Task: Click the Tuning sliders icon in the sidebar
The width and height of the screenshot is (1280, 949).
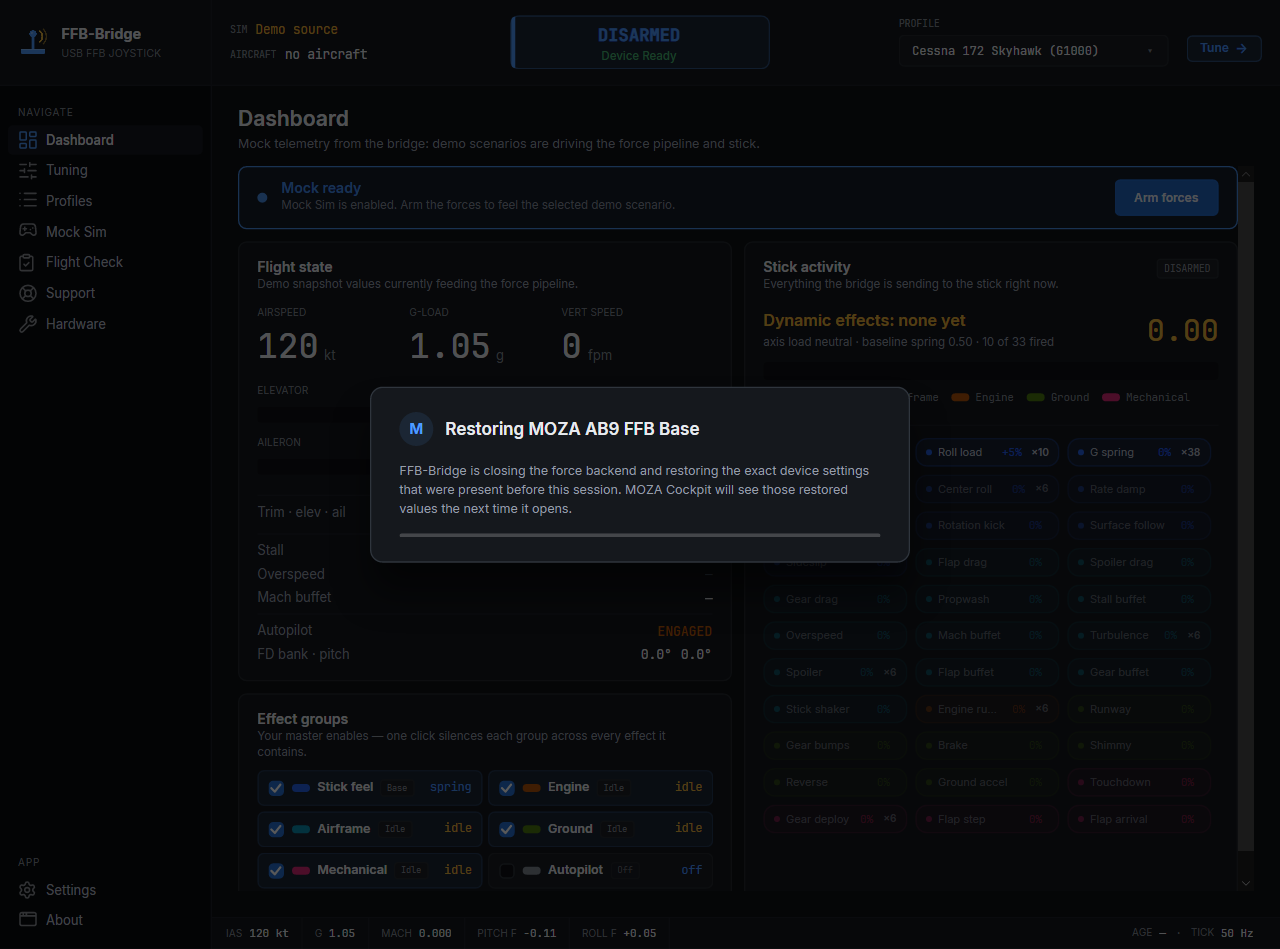Action: (28, 170)
